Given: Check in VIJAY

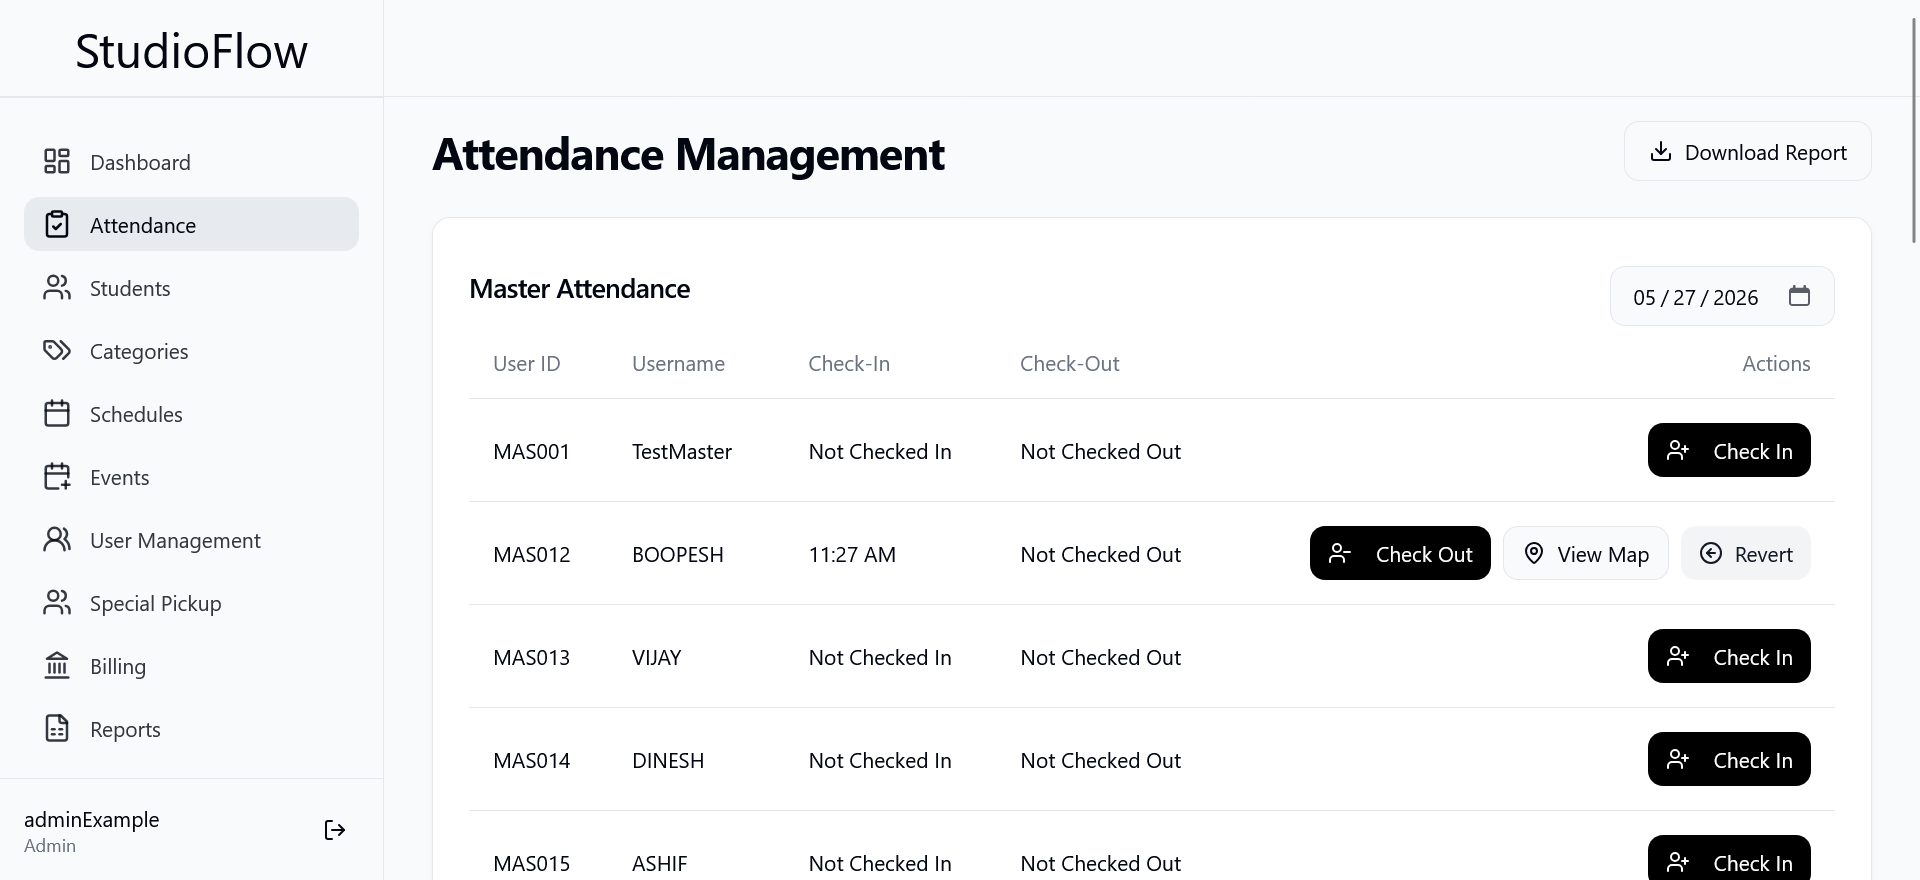Looking at the screenshot, I should pyautogui.click(x=1729, y=656).
